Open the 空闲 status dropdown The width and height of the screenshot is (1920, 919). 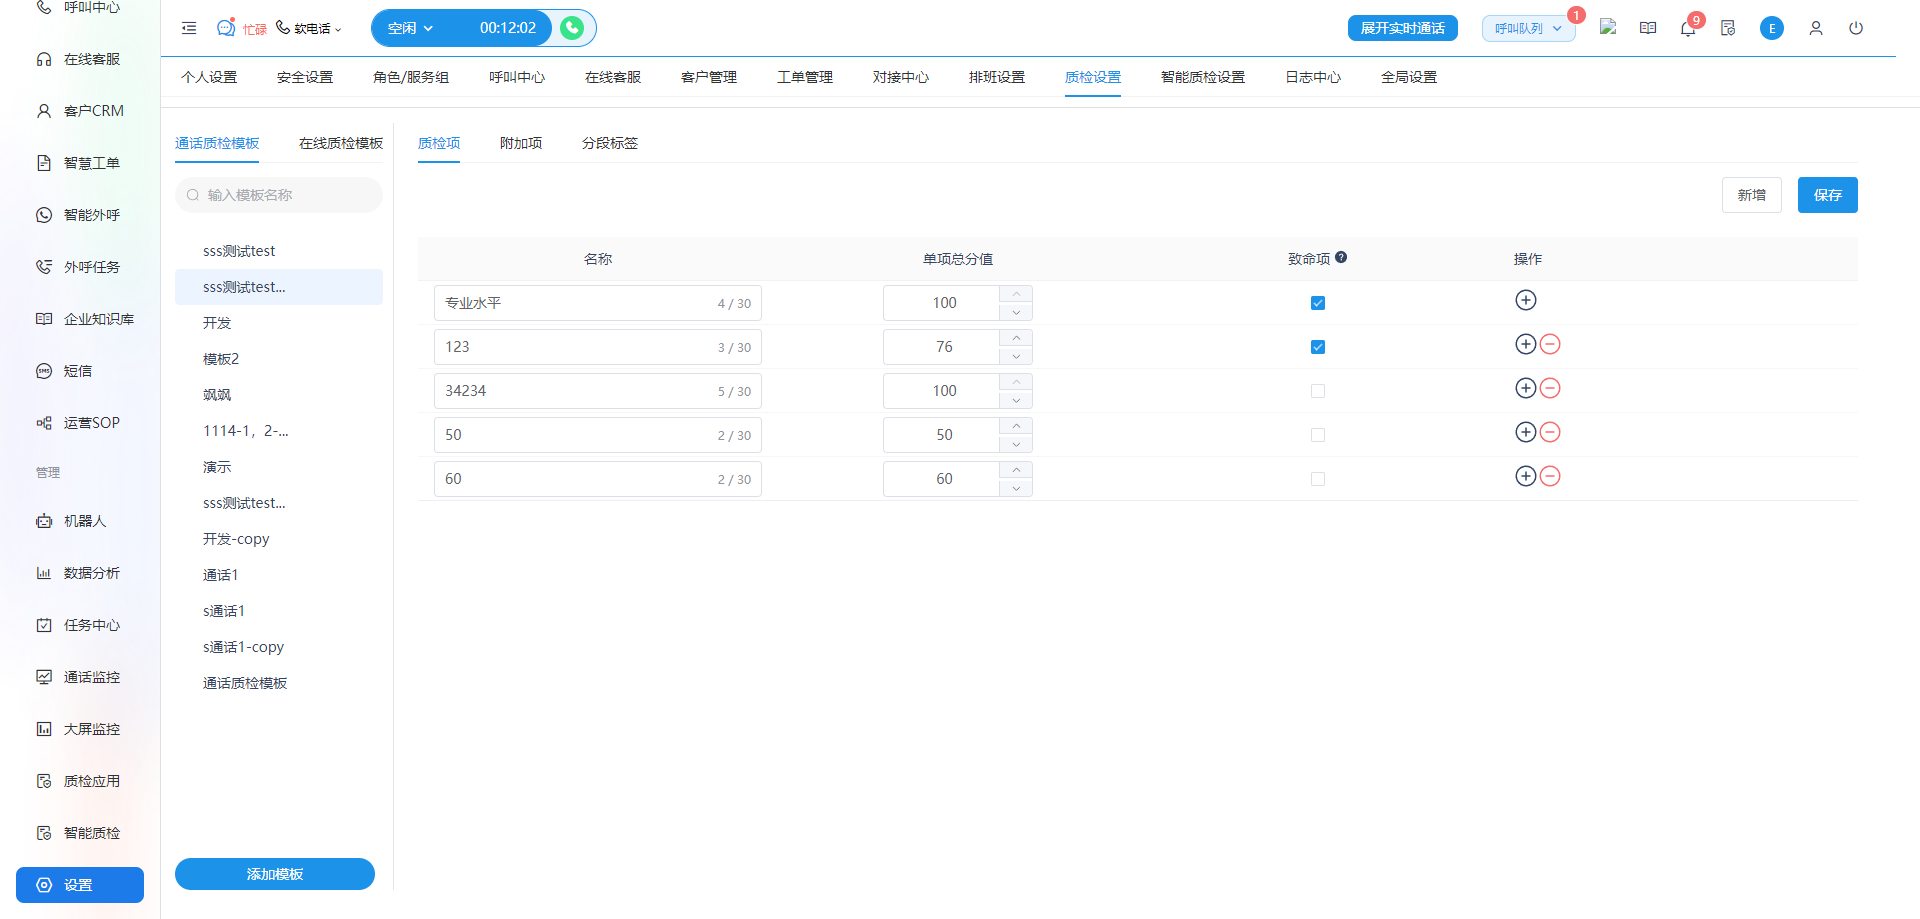411,28
